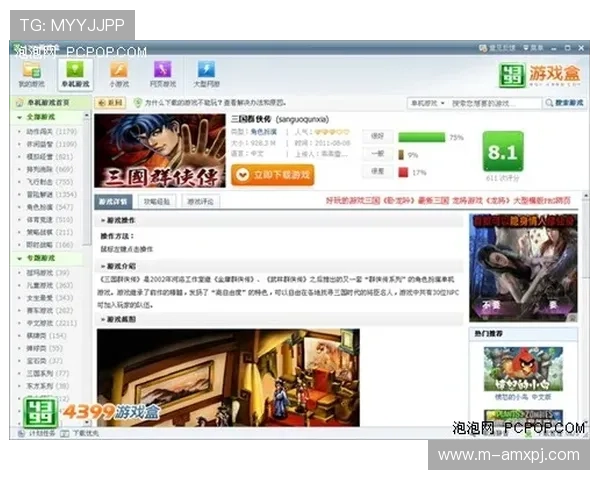Select the 角色扮演 (547) category
Image resolution: width=600 pixels, height=480 pixels.
[49, 207]
